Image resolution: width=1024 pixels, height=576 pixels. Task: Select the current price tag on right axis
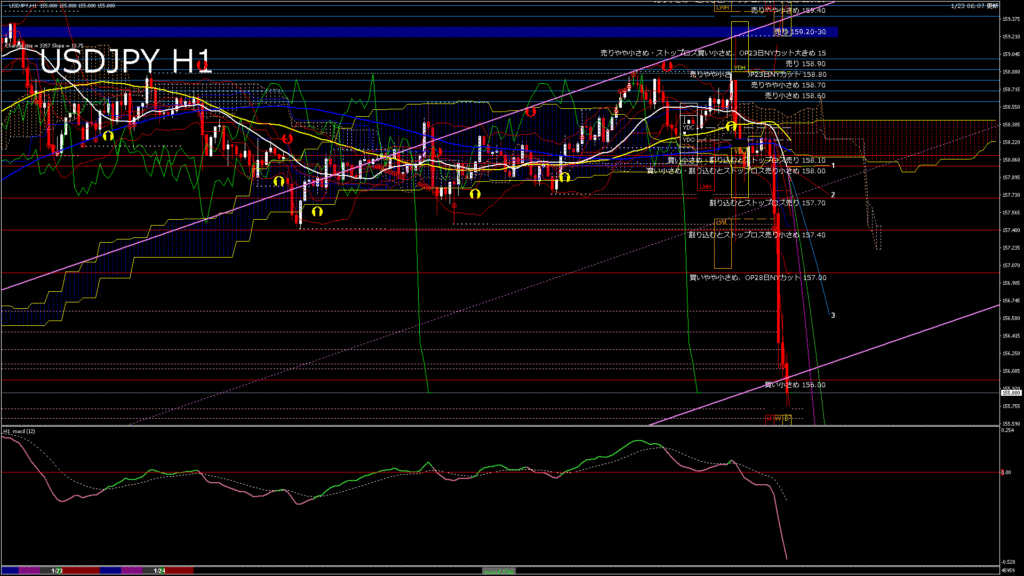(x=1010, y=393)
